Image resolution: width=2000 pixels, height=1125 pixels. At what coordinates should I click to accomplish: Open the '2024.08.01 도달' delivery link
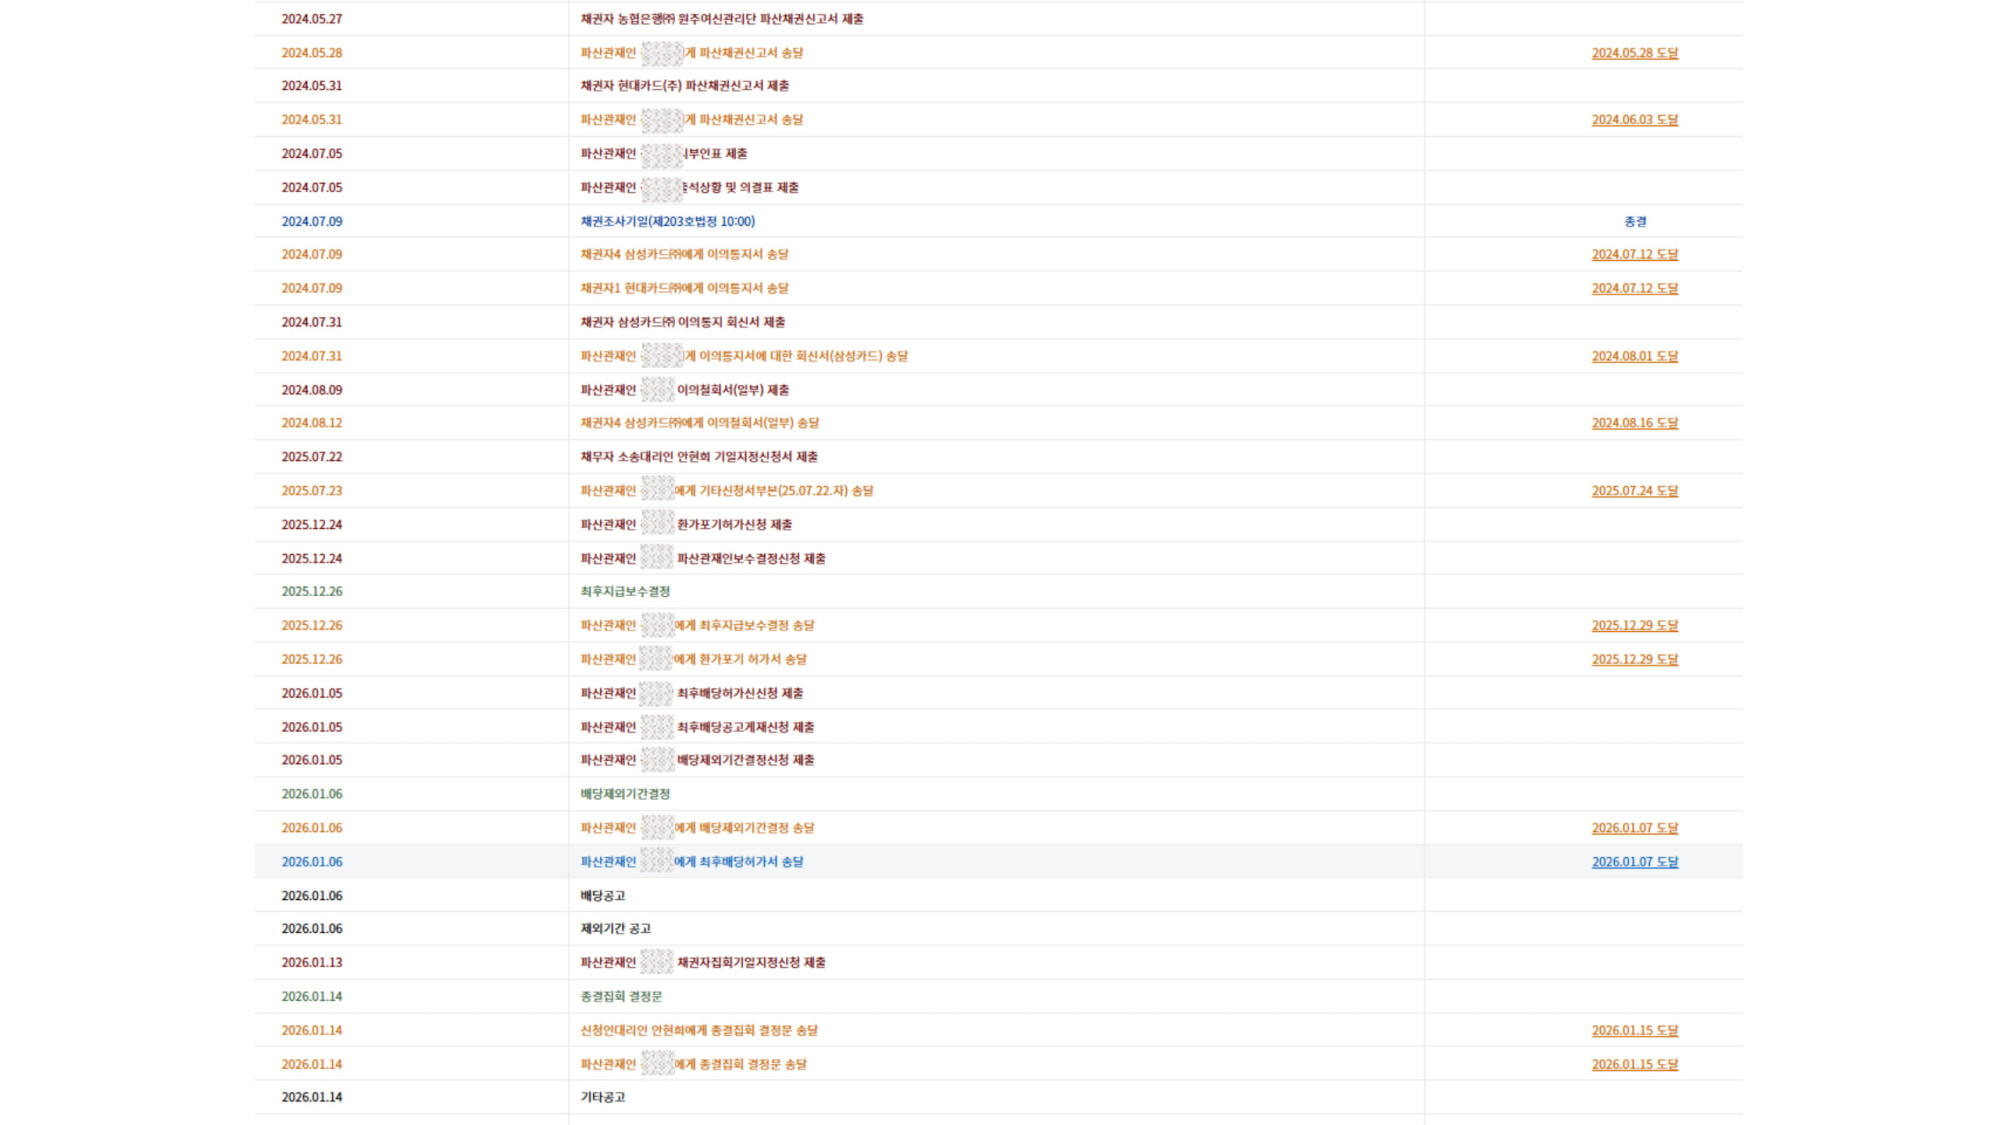coord(1635,357)
